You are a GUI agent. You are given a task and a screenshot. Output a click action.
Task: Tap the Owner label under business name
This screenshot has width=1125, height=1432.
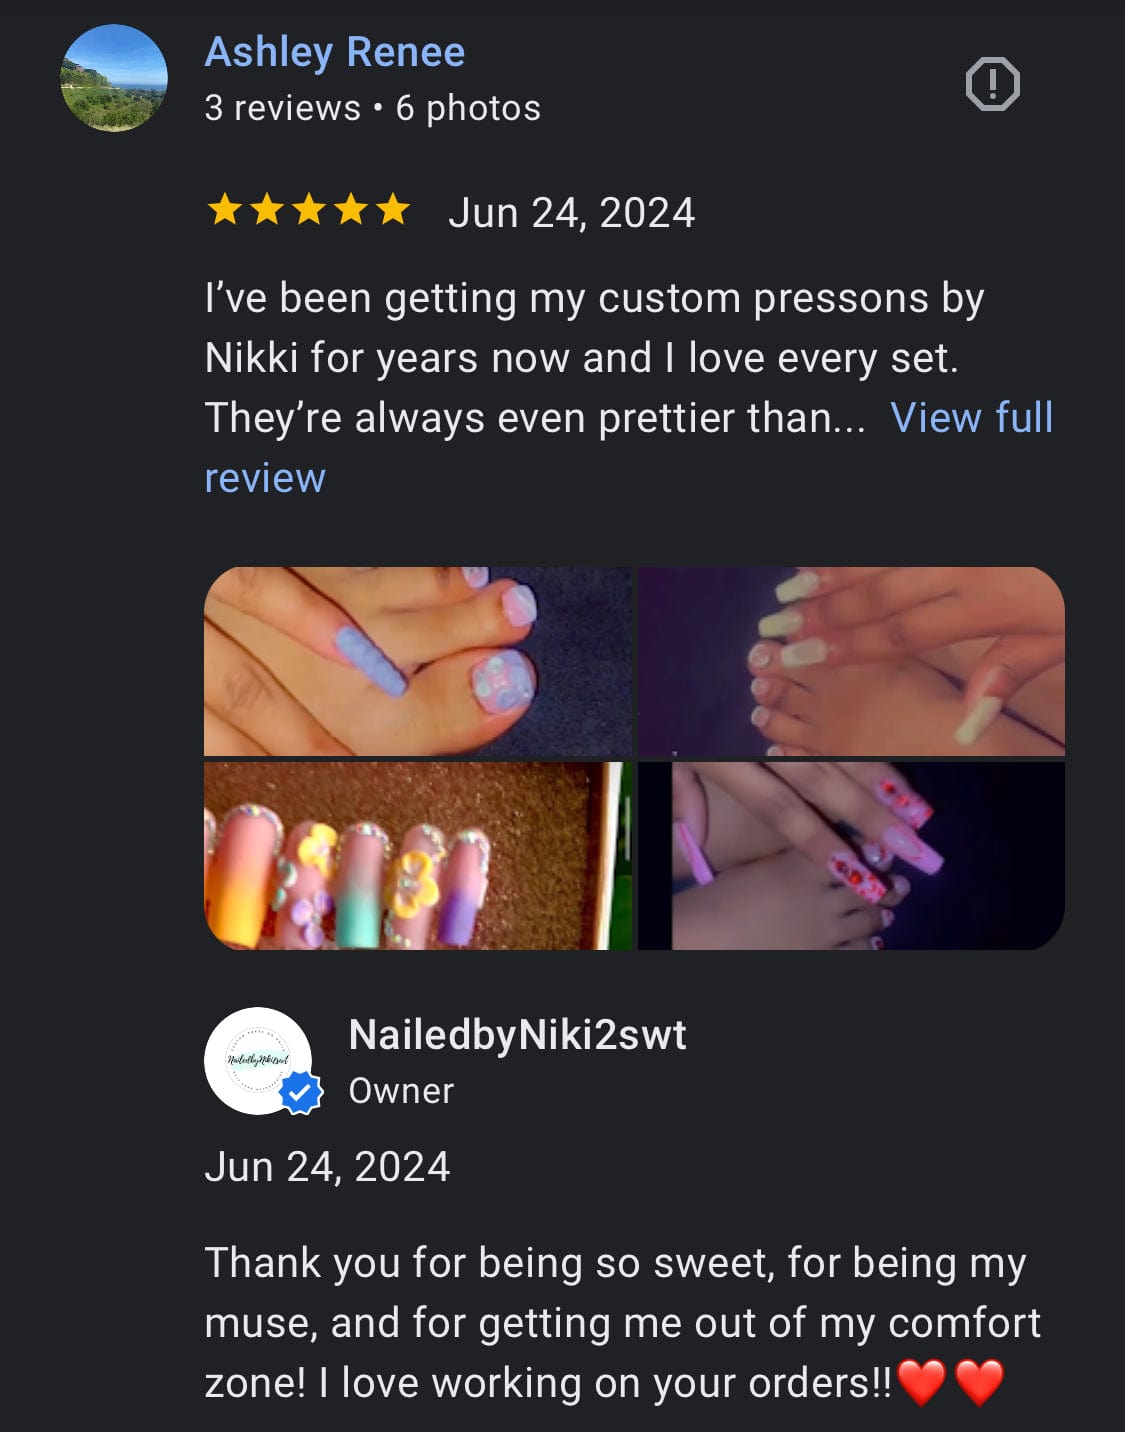tap(400, 1091)
